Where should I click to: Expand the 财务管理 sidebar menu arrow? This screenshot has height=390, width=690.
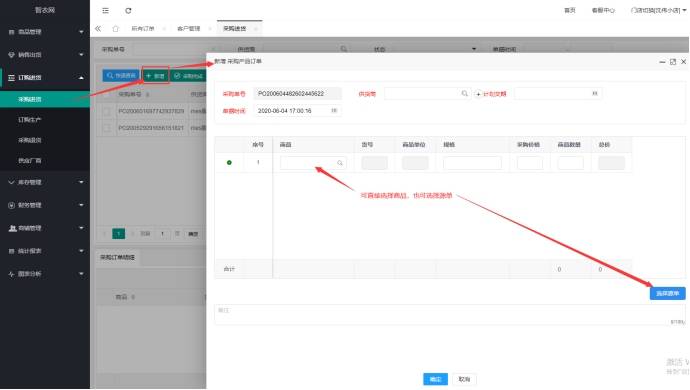(x=81, y=205)
